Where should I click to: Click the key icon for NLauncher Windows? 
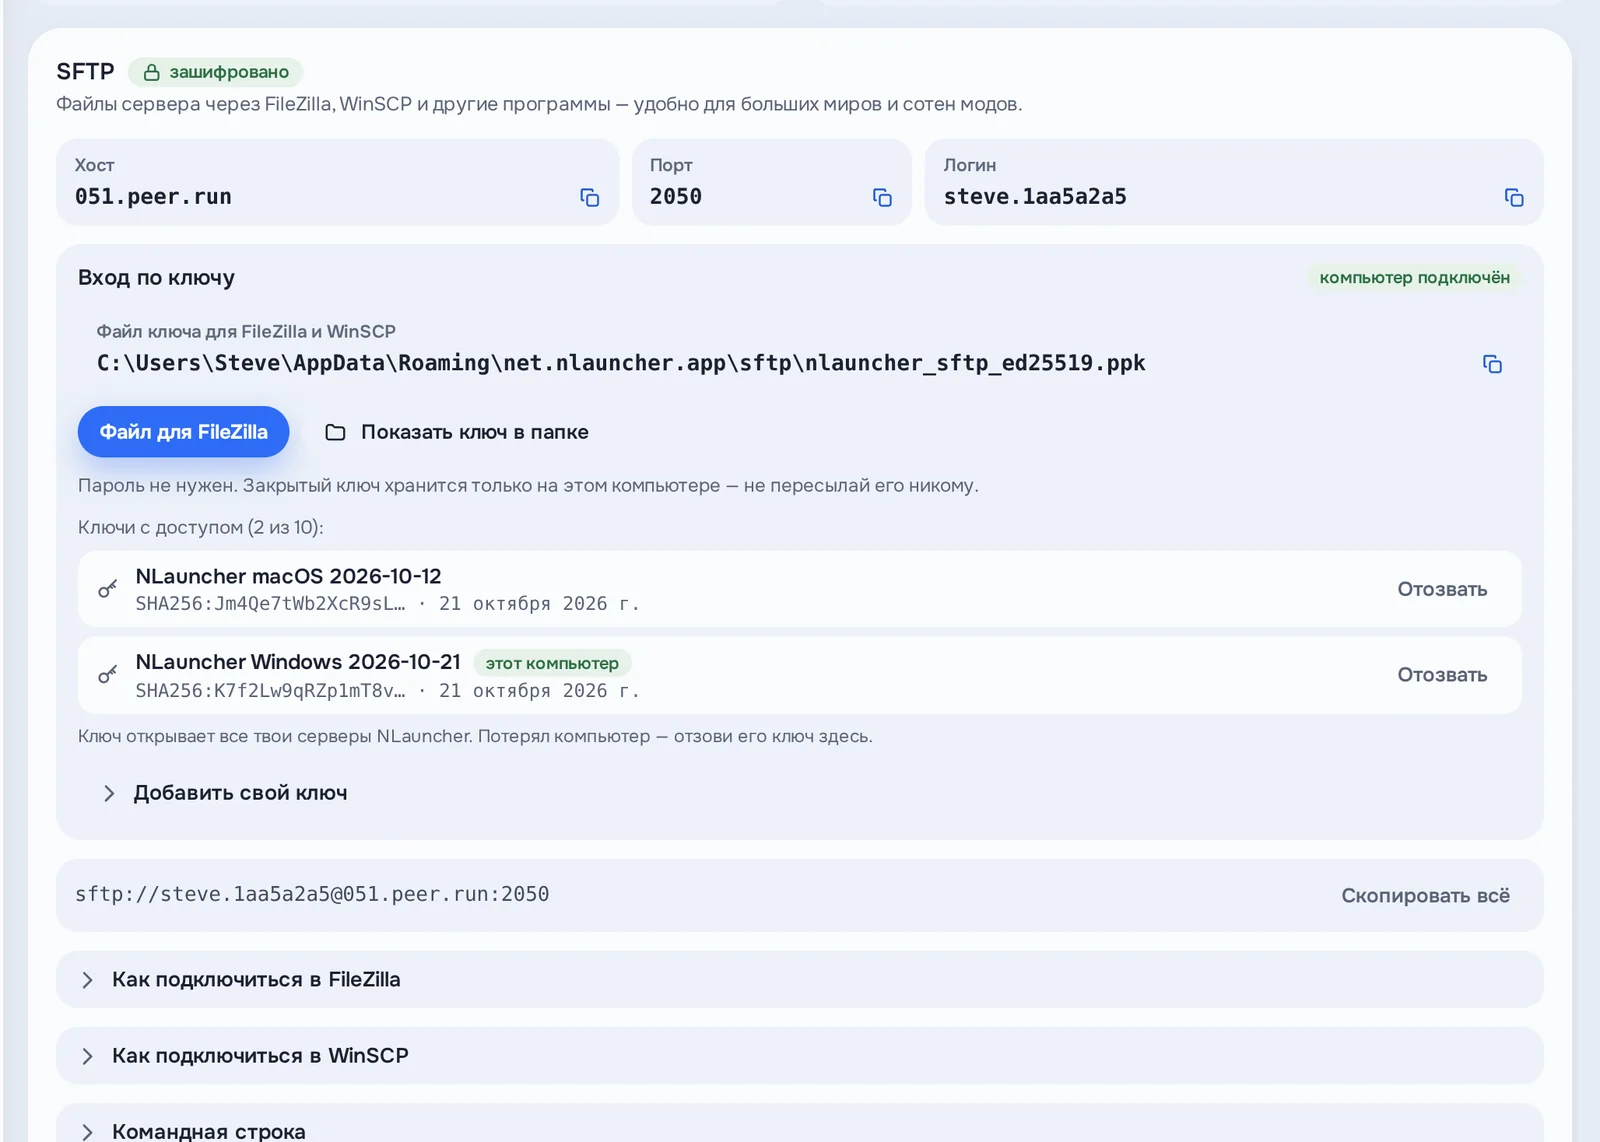click(108, 675)
